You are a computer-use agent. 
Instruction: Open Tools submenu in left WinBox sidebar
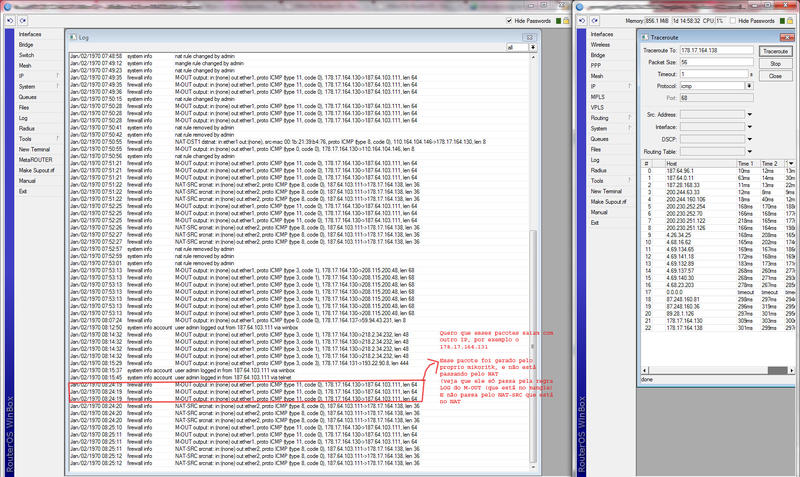pos(39,139)
